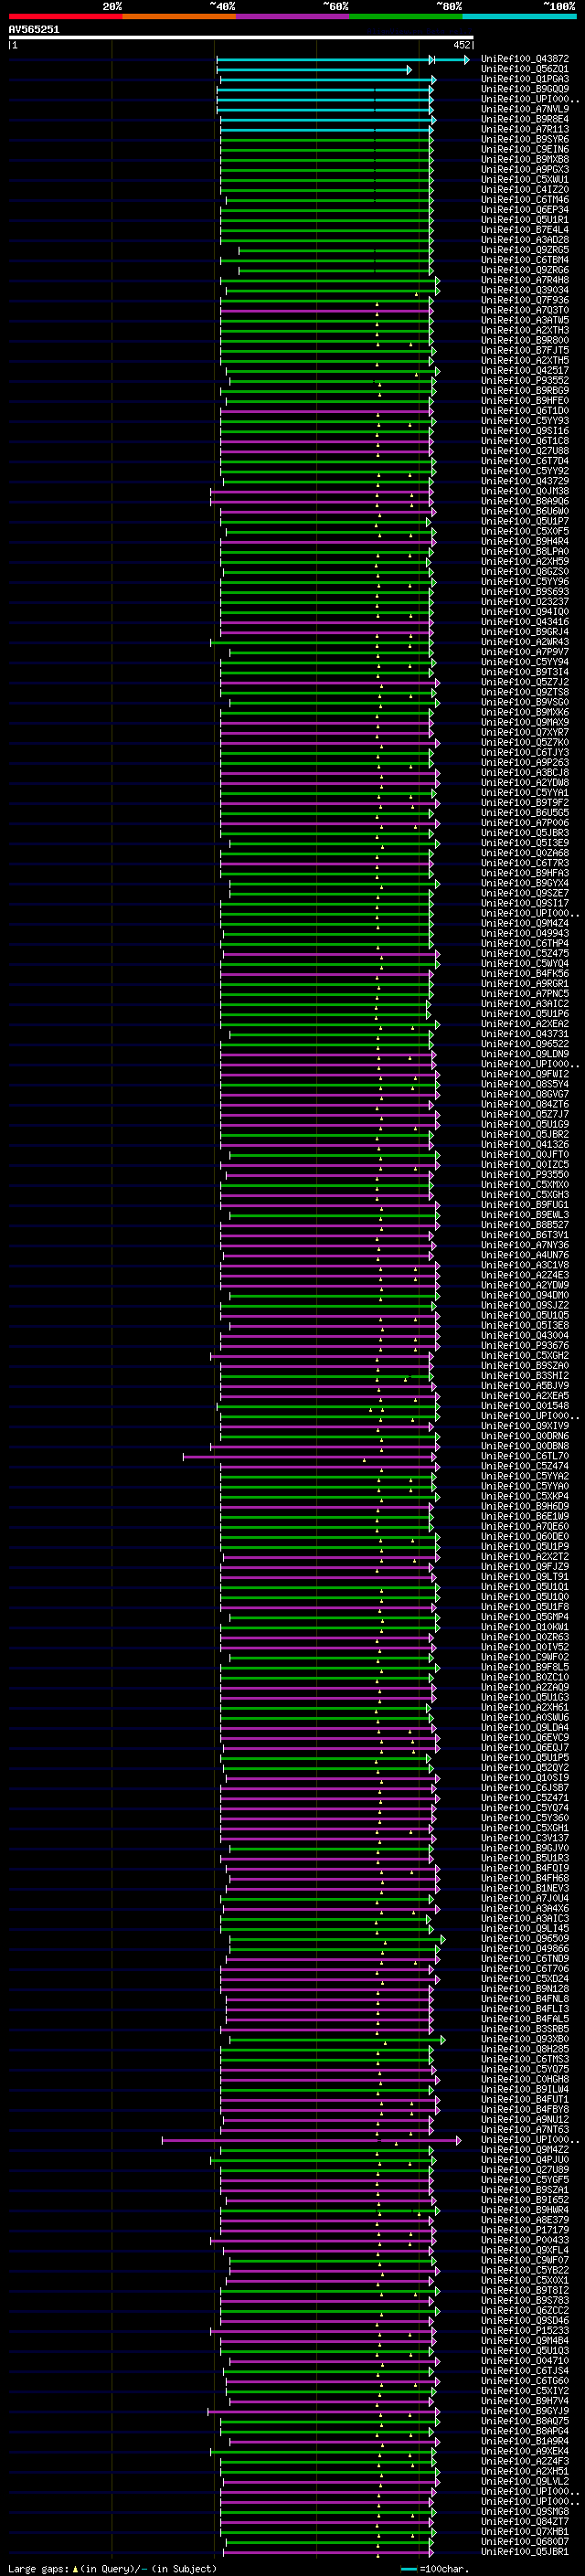
Task: Open the UniRef100_Q43872 hit label
Action: coord(524,59)
